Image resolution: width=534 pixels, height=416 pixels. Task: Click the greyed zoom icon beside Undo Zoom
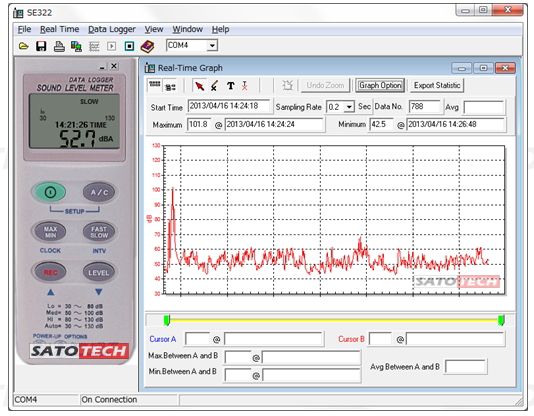coord(288,85)
